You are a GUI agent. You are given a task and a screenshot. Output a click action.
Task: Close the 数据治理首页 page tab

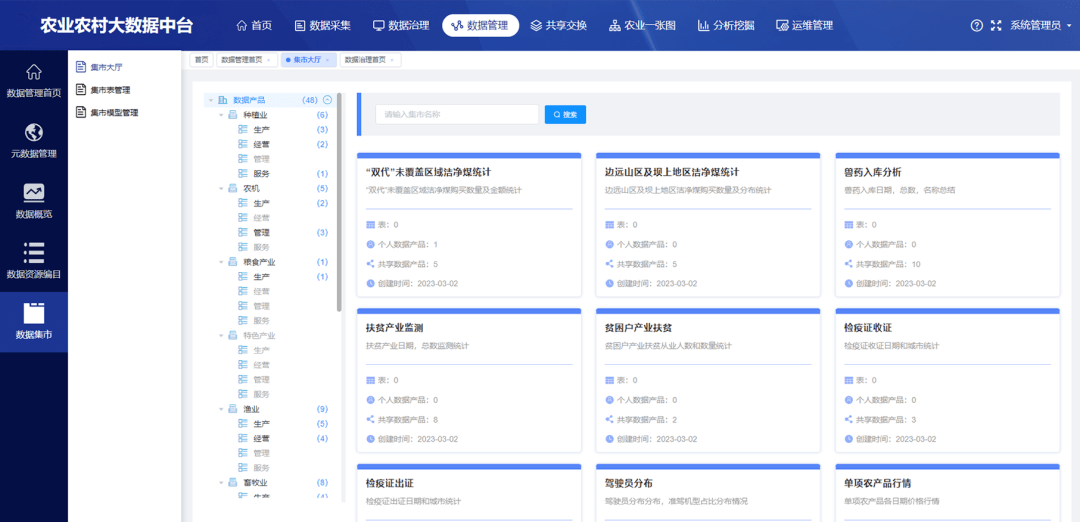(392, 60)
